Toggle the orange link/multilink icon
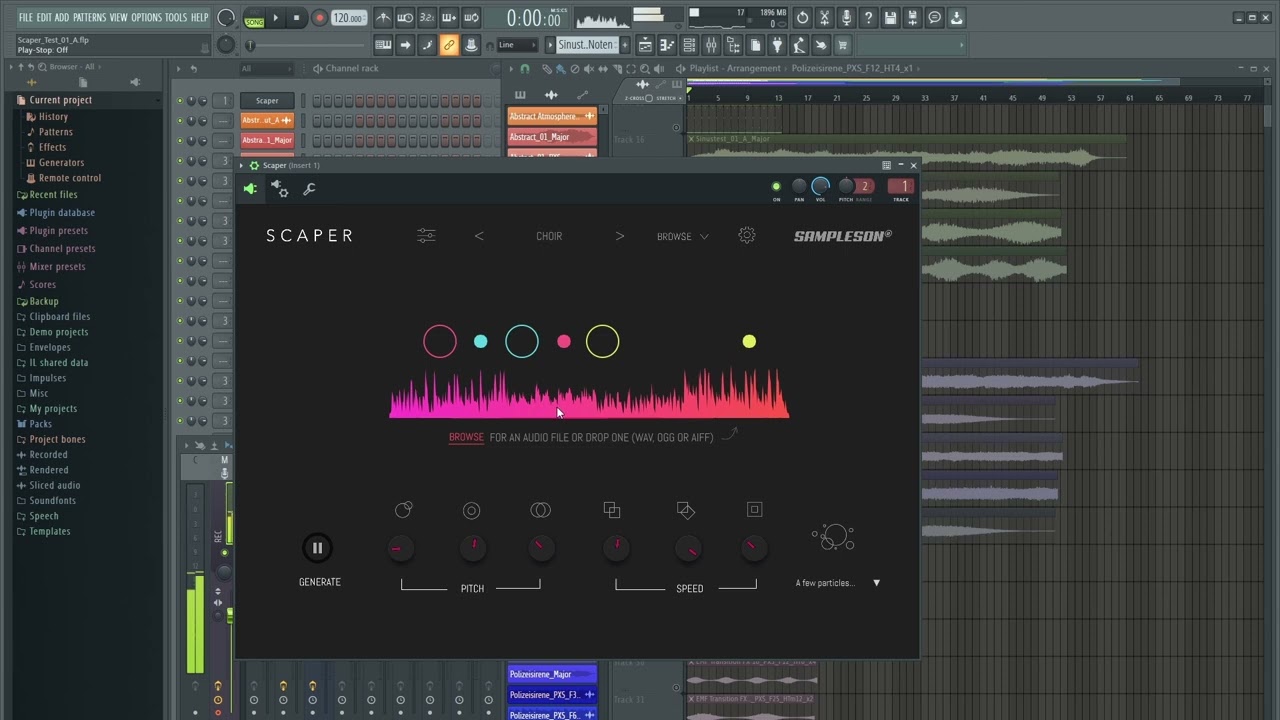This screenshot has width=1280, height=720. [449, 45]
